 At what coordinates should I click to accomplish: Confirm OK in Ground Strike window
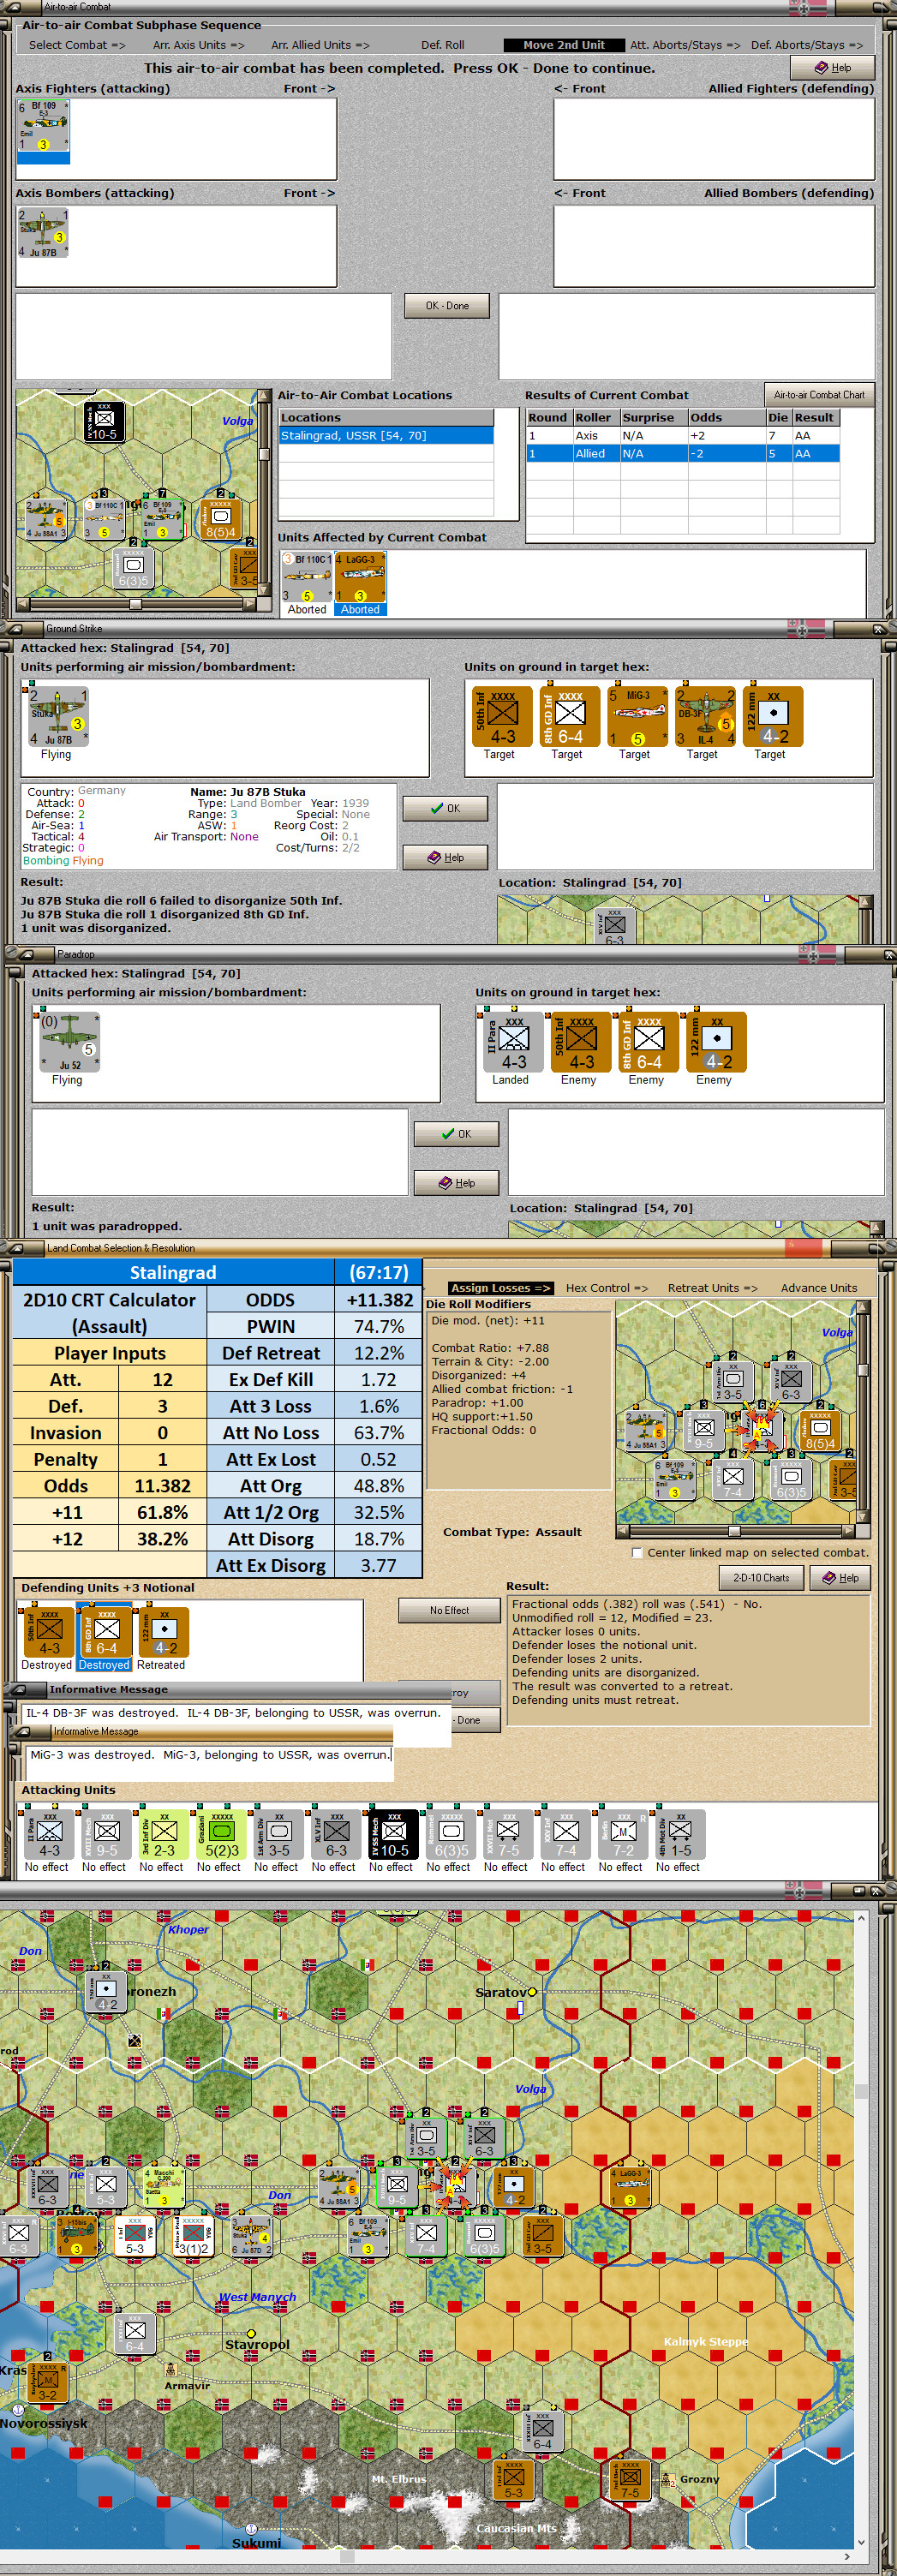point(445,808)
